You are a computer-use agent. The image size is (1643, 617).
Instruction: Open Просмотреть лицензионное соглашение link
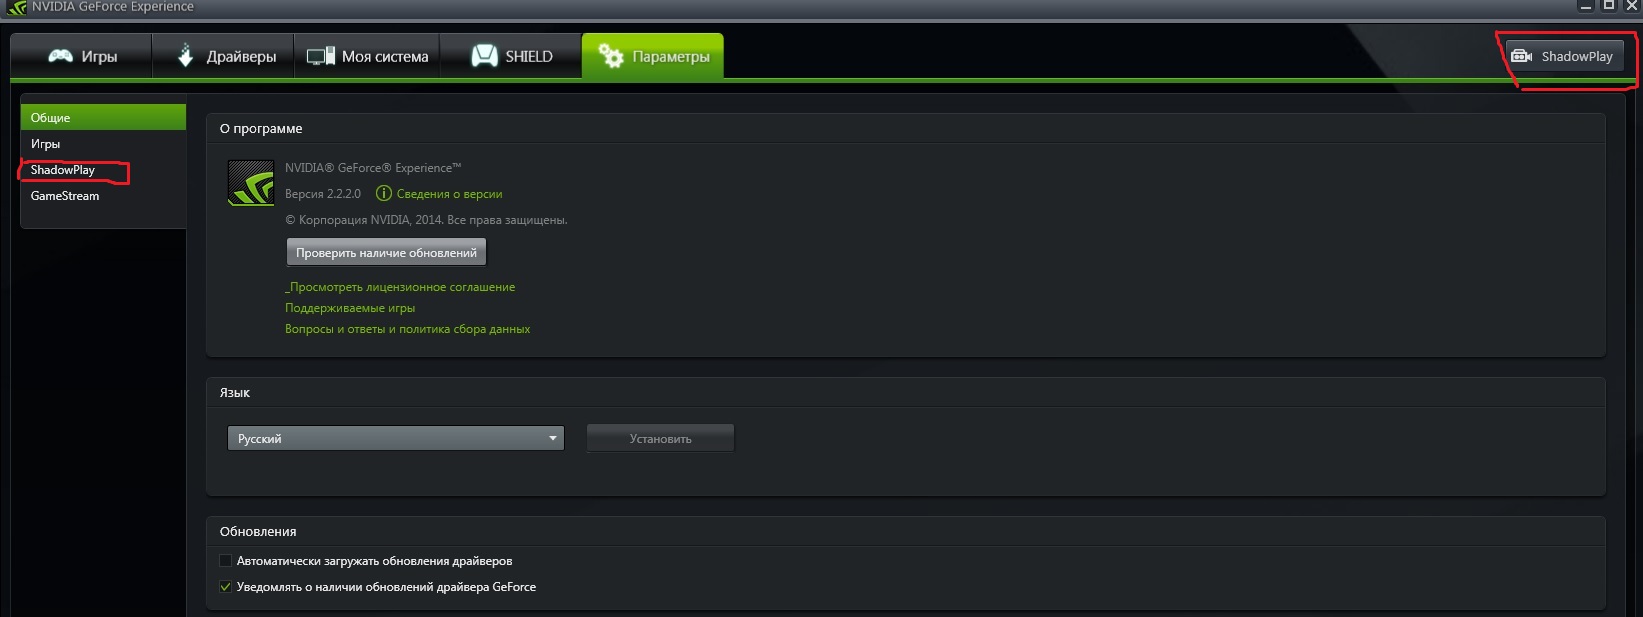coord(400,287)
